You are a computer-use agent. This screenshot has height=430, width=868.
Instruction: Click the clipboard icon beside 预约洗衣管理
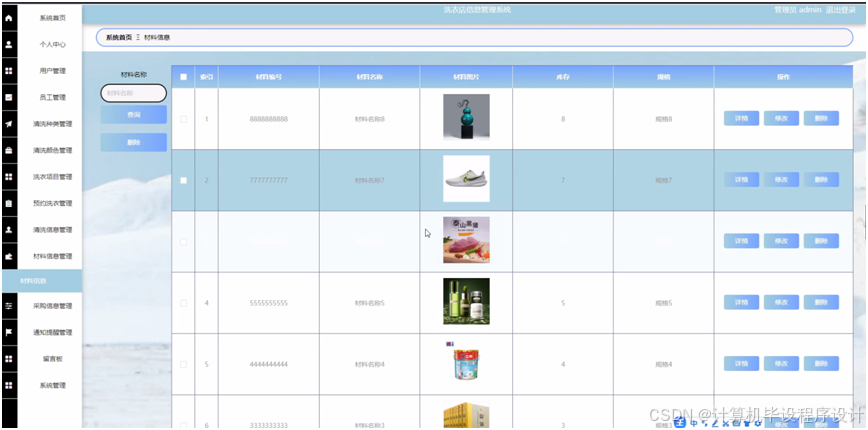tap(8, 204)
